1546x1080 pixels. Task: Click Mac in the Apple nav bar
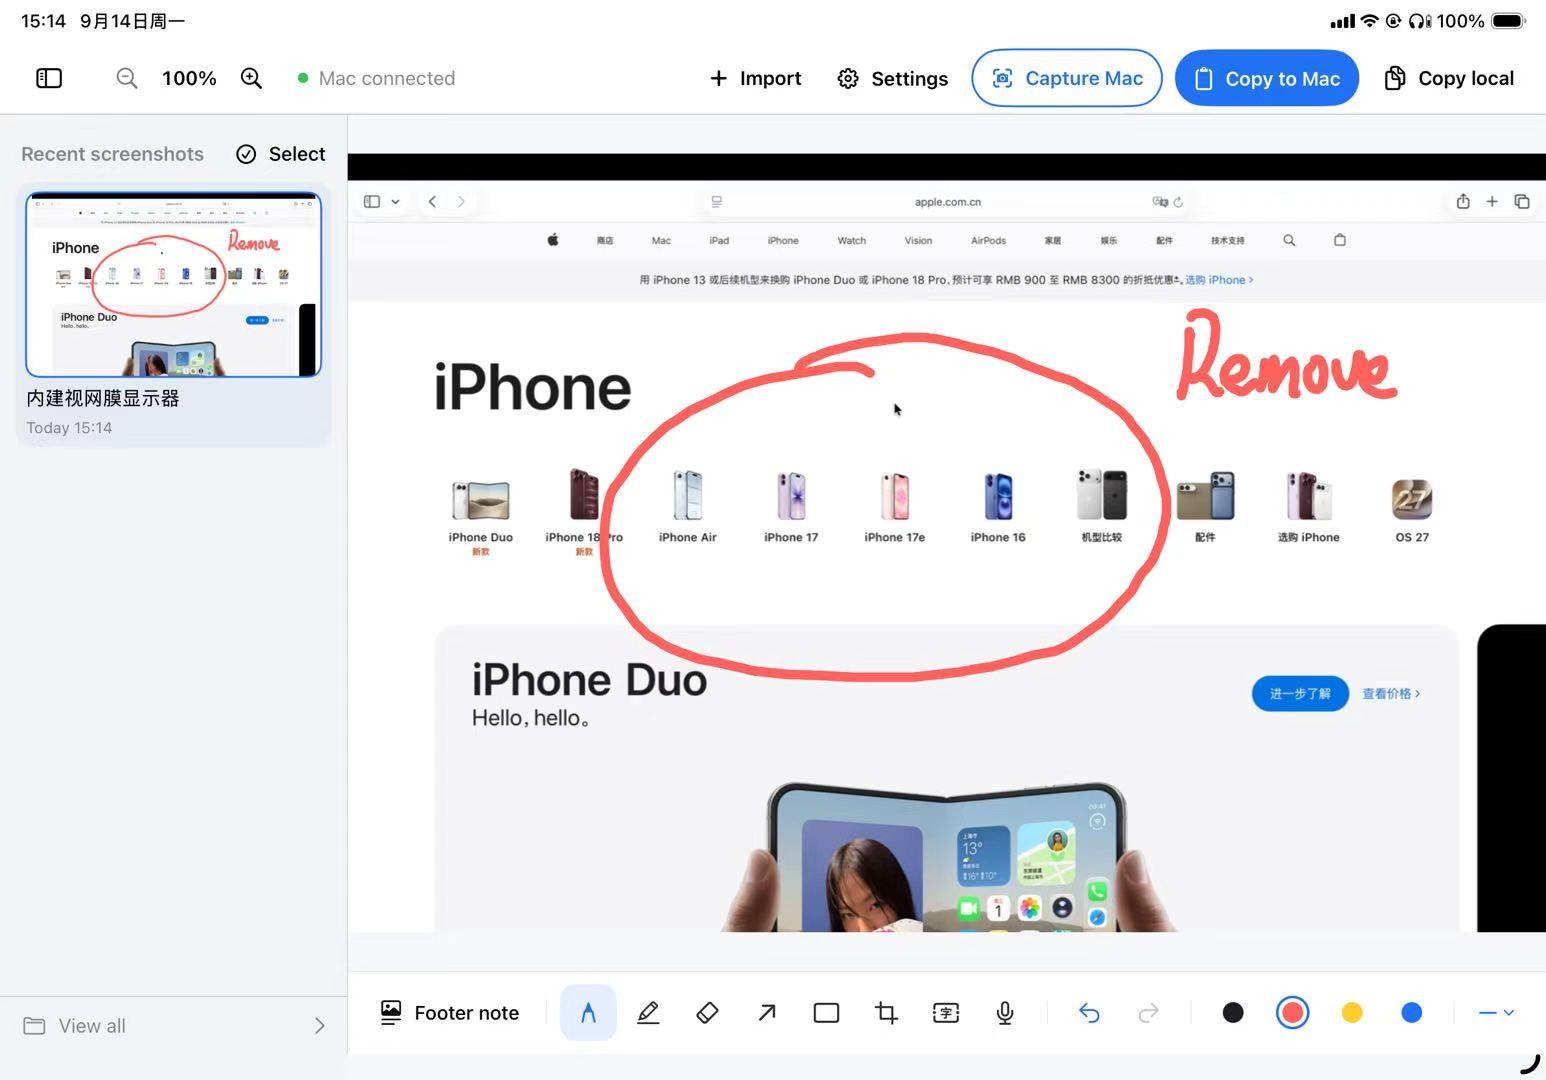[x=661, y=241]
